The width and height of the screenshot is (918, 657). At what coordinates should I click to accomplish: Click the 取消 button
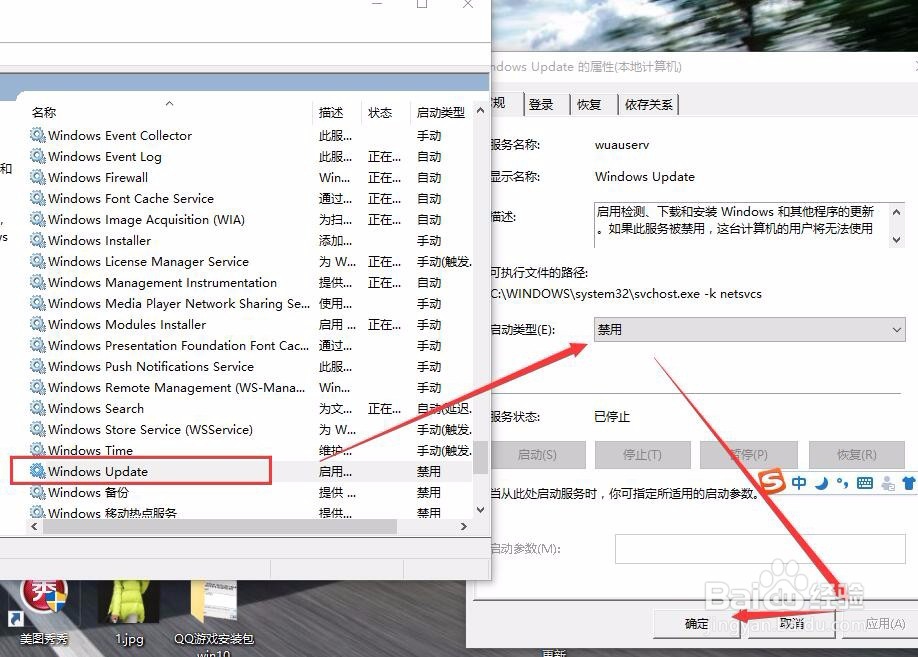(792, 624)
